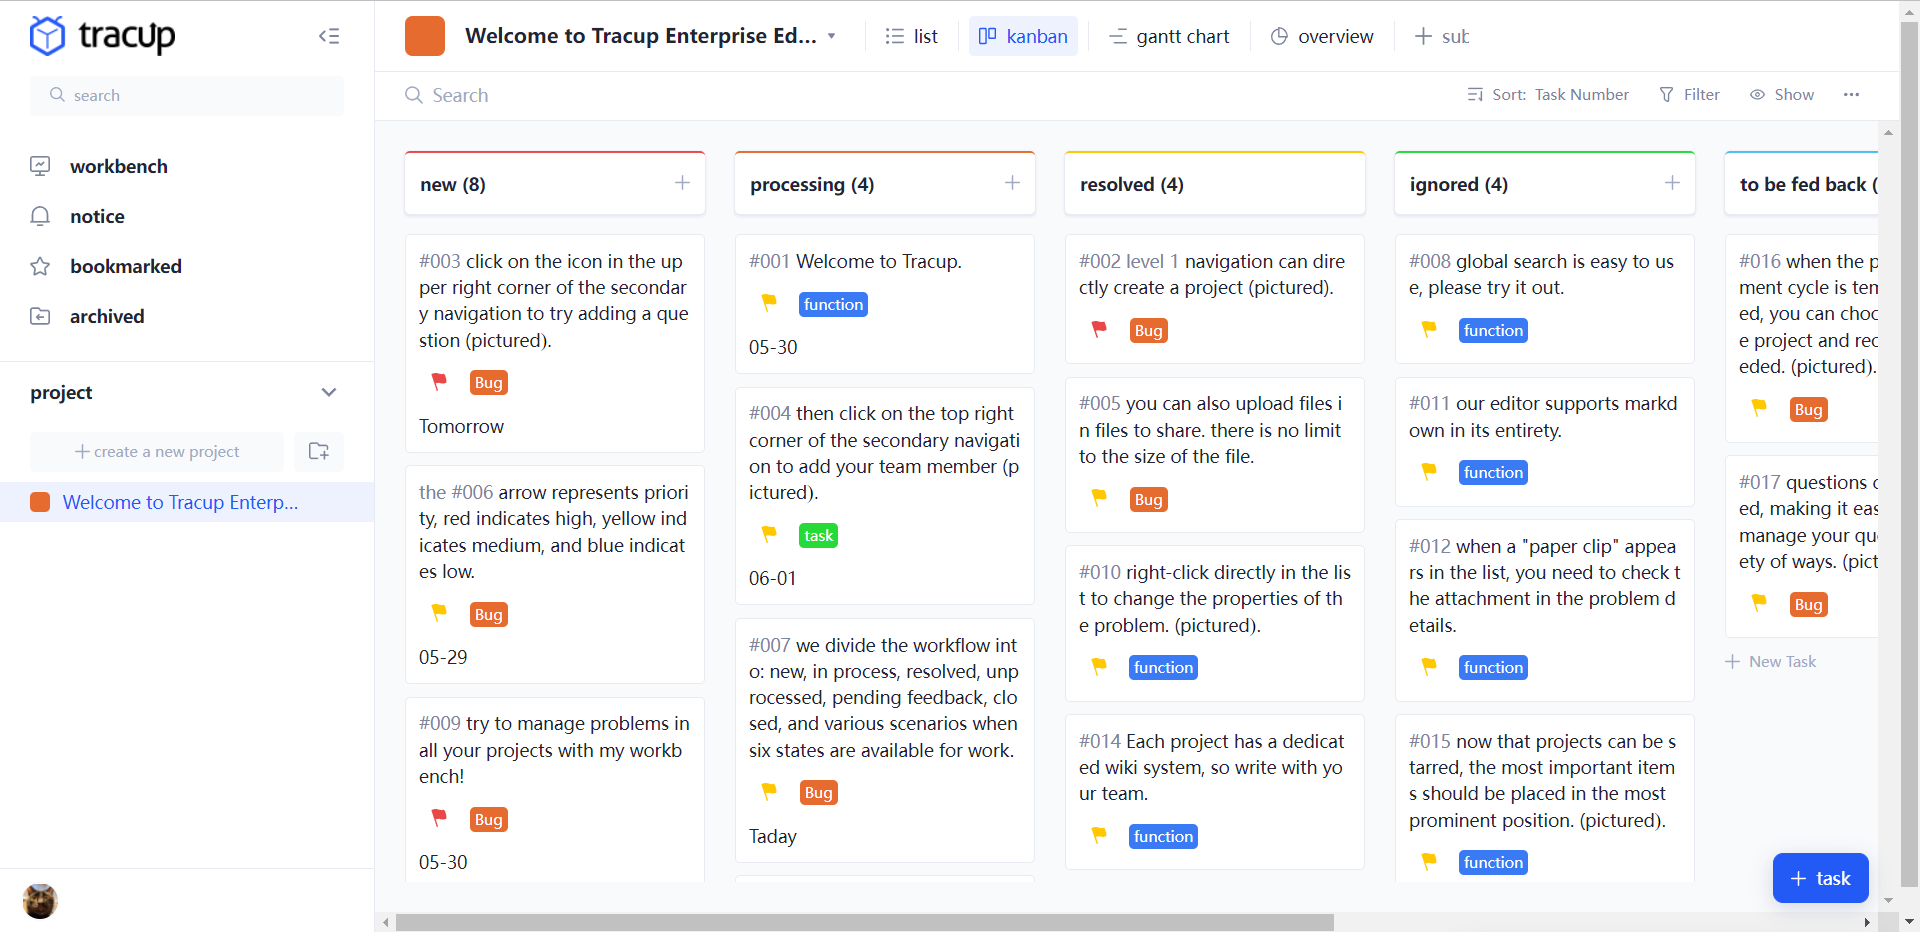View bookmarked items
Screen dimensions: 1920x932
click(126, 266)
